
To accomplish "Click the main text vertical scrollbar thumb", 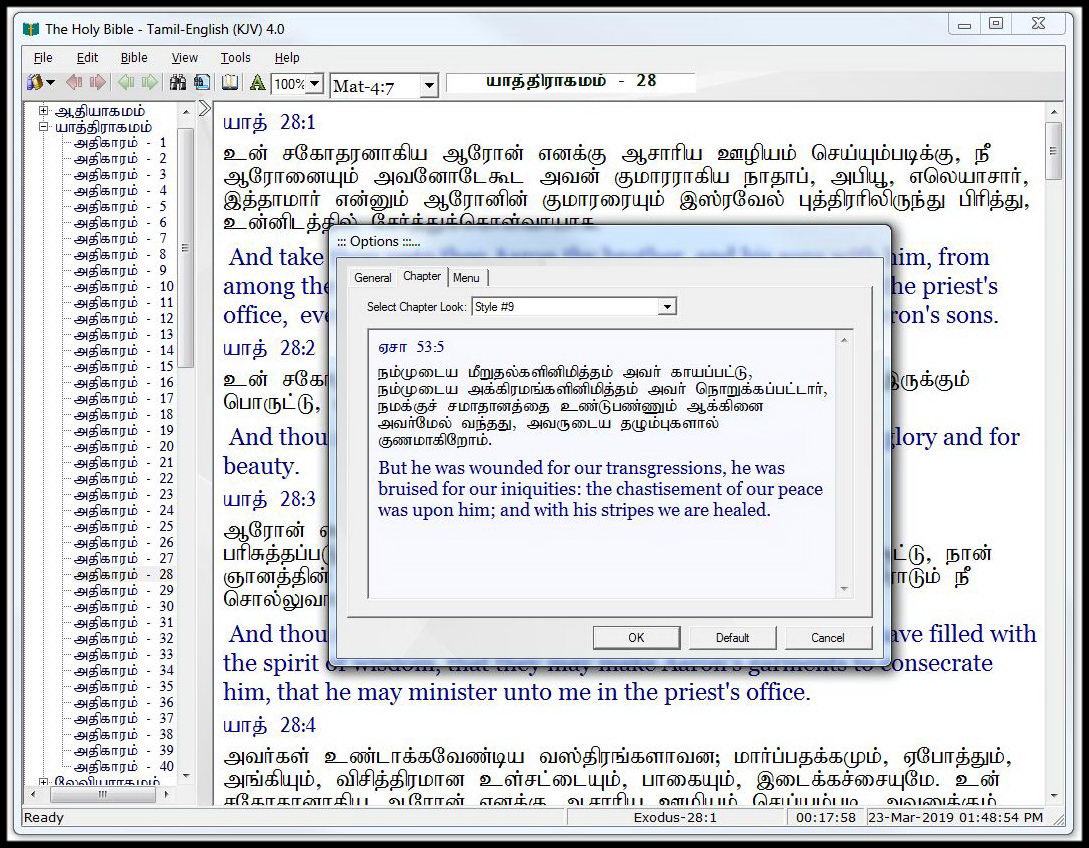I will [1054, 151].
